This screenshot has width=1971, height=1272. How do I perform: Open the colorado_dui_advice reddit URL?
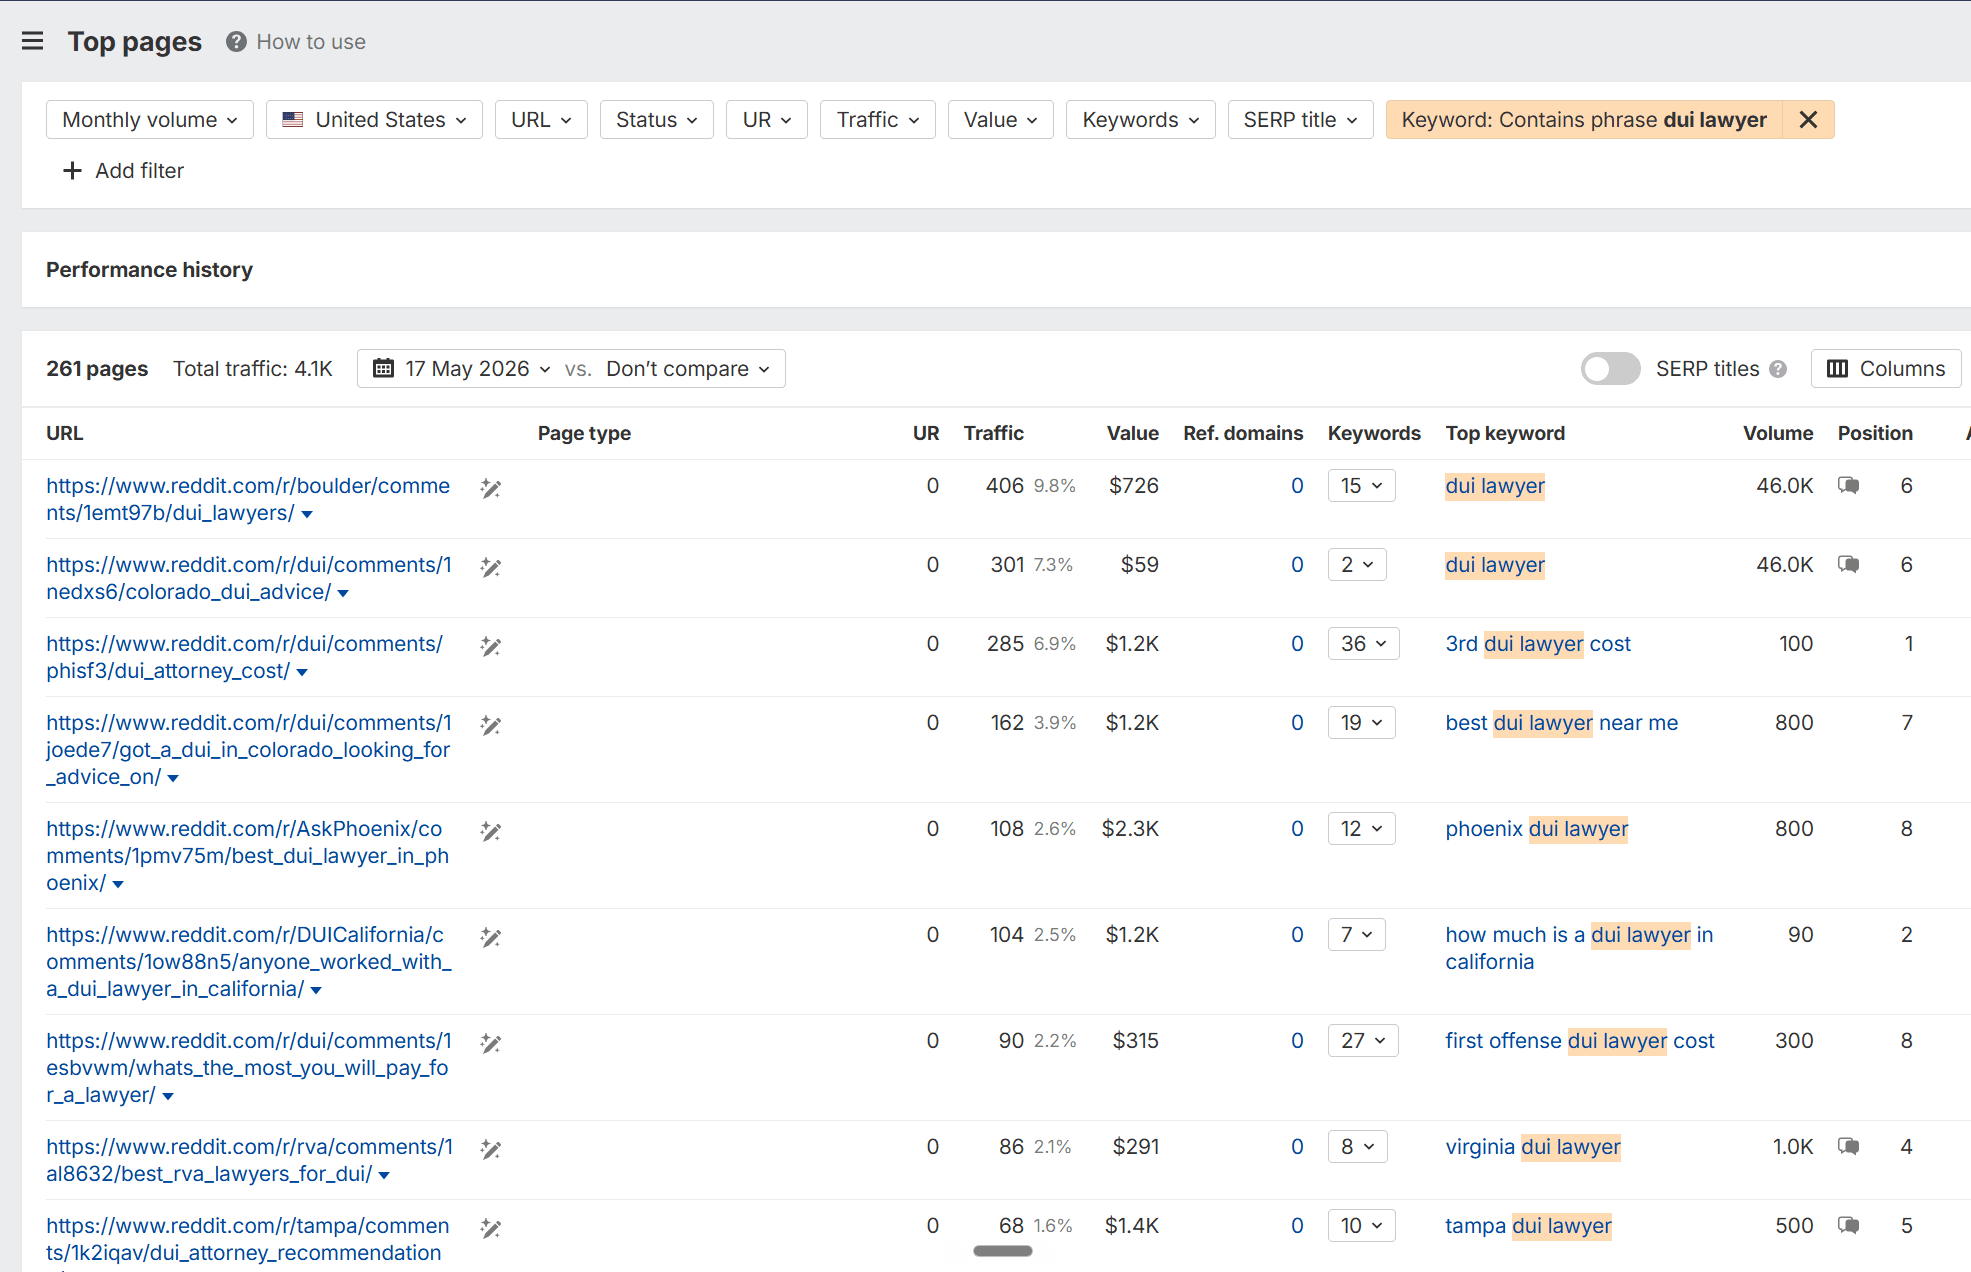pyautogui.click(x=249, y=578)
